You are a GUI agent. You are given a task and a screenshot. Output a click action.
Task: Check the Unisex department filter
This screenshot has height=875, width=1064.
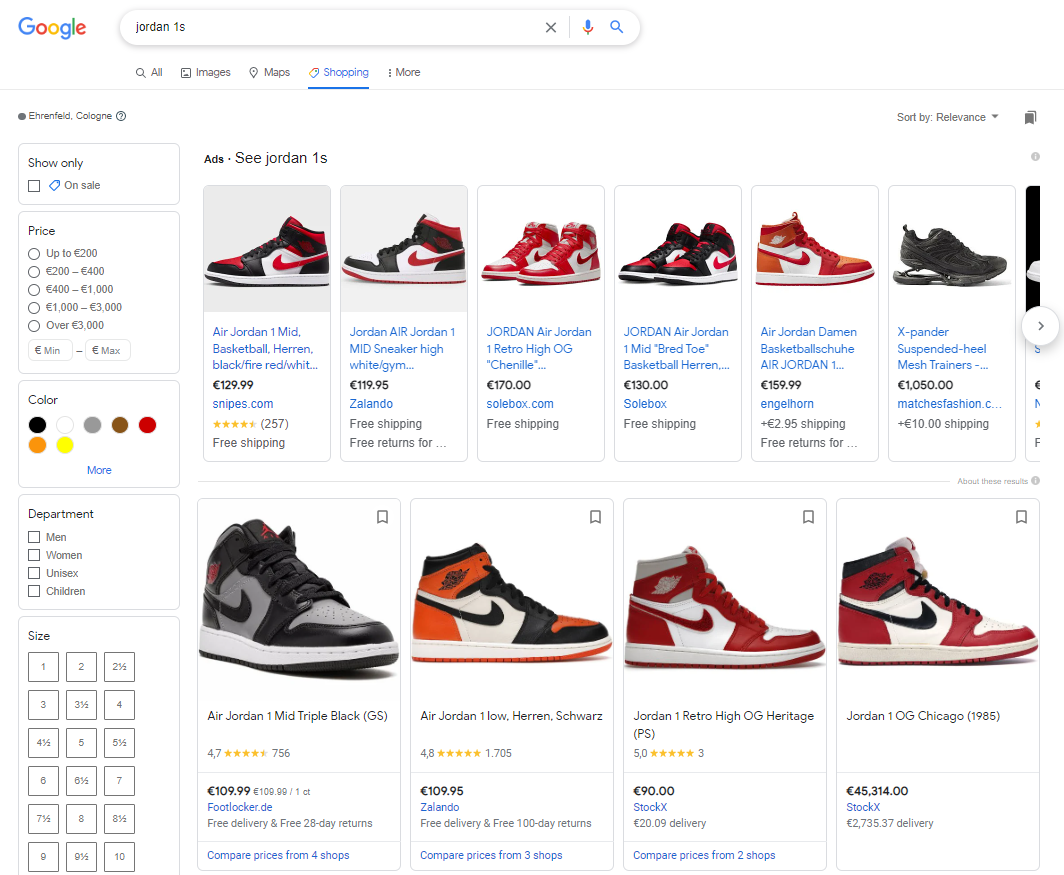click(x=34, y=573)
